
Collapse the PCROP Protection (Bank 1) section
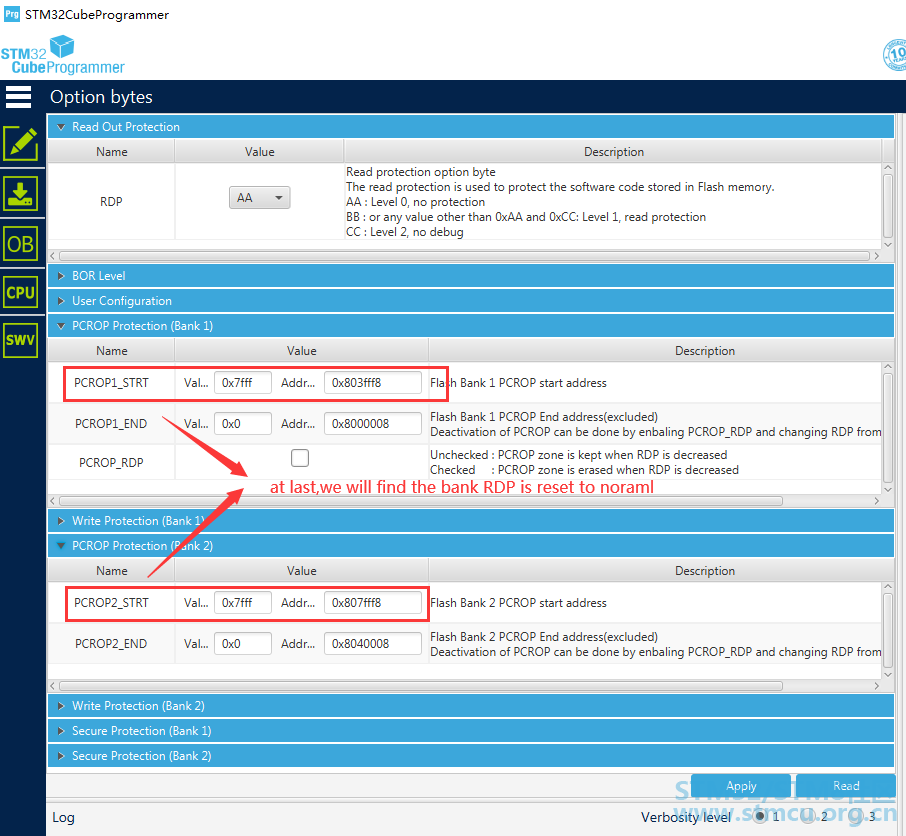tap(470, 325)
